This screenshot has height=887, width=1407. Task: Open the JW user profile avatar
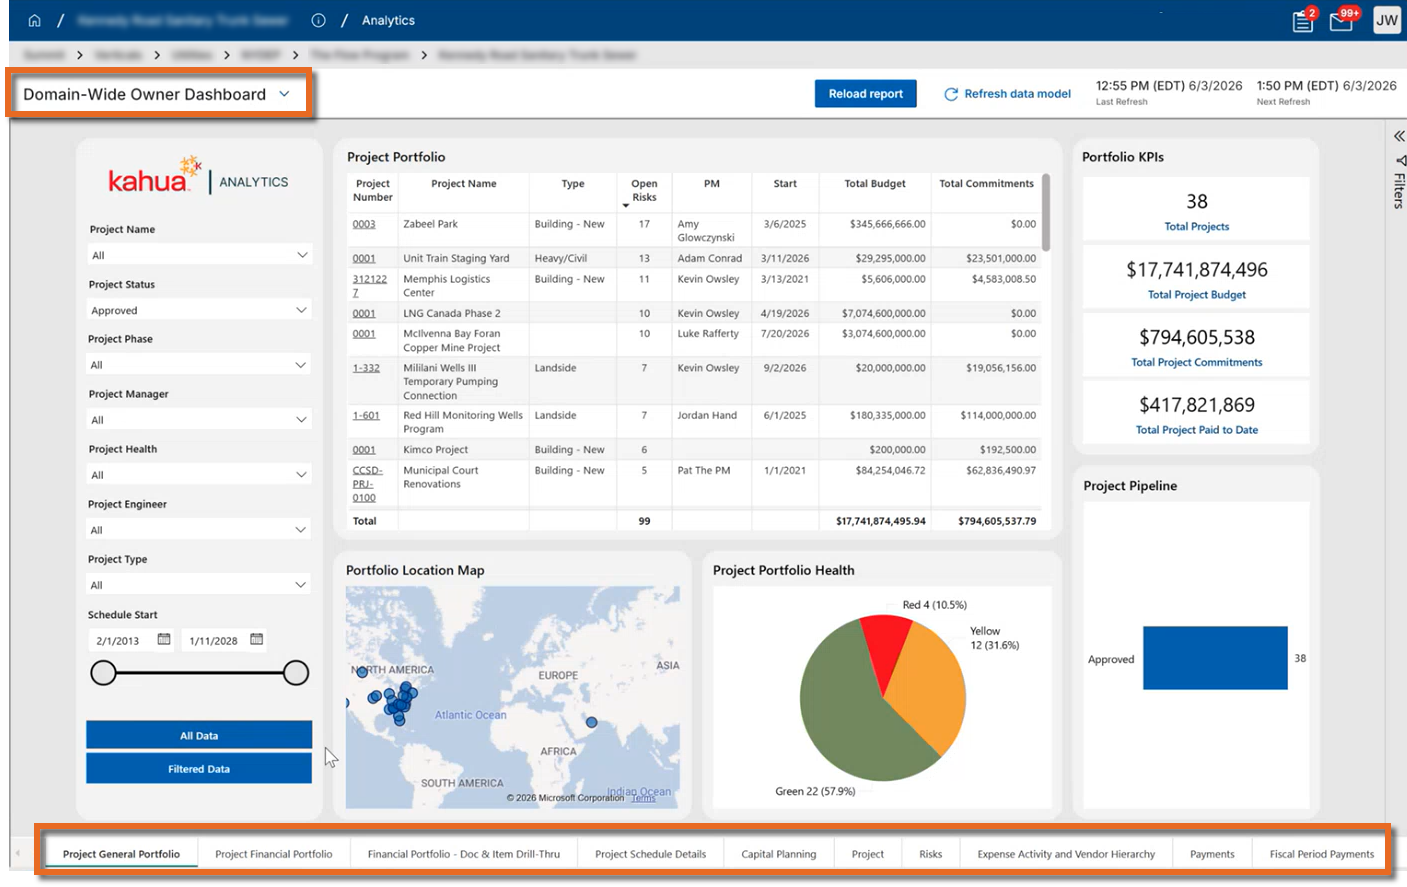(x=1387, y=20)
